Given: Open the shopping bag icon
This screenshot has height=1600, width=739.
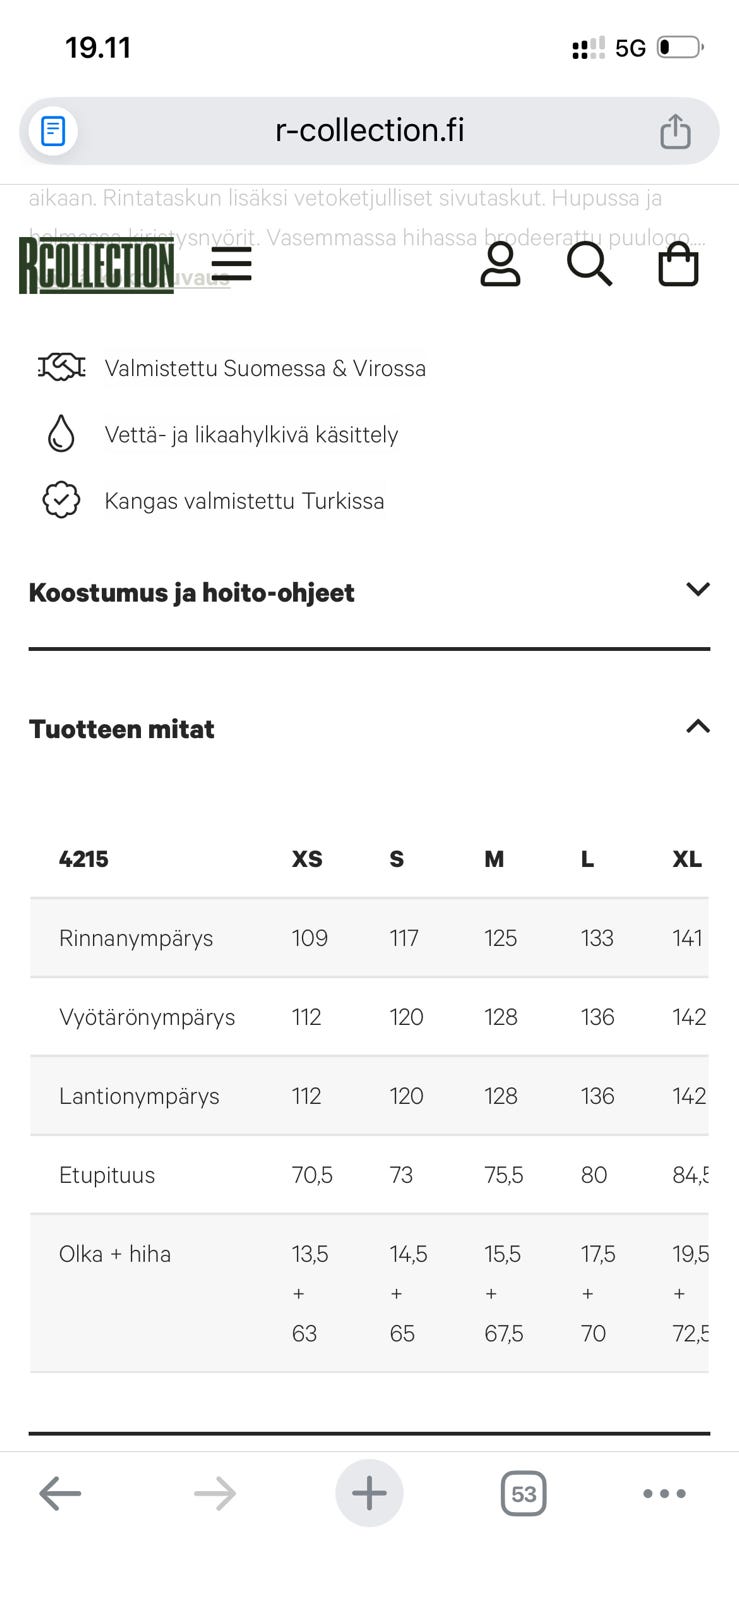Looking at the screenshot, I should tap(678, 264).
